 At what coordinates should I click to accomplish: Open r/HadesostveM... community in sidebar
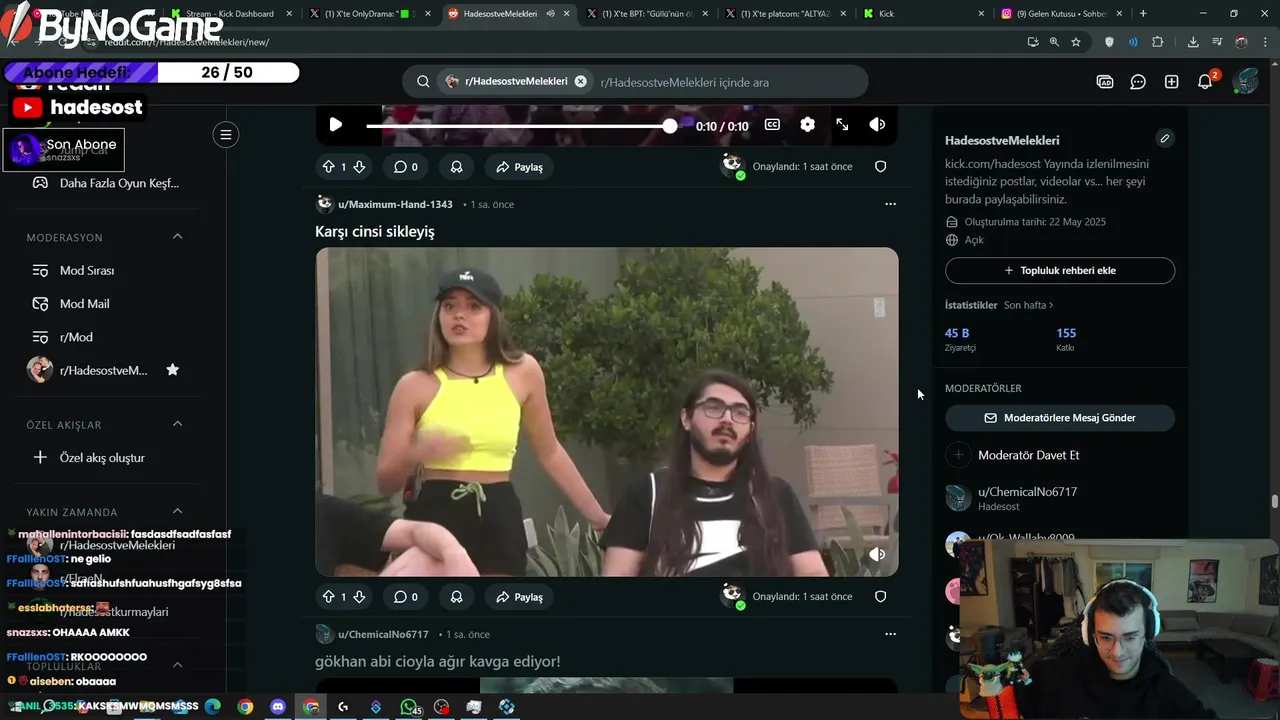click(x=103, y=370)
